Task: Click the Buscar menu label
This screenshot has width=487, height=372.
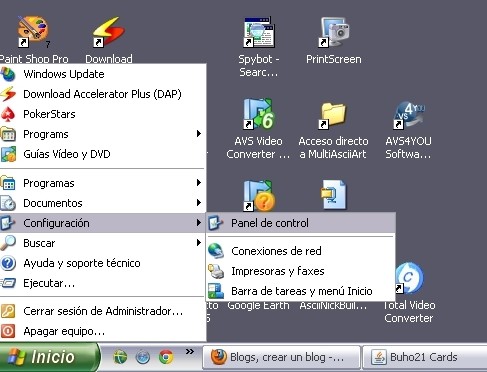Action: 39,243
